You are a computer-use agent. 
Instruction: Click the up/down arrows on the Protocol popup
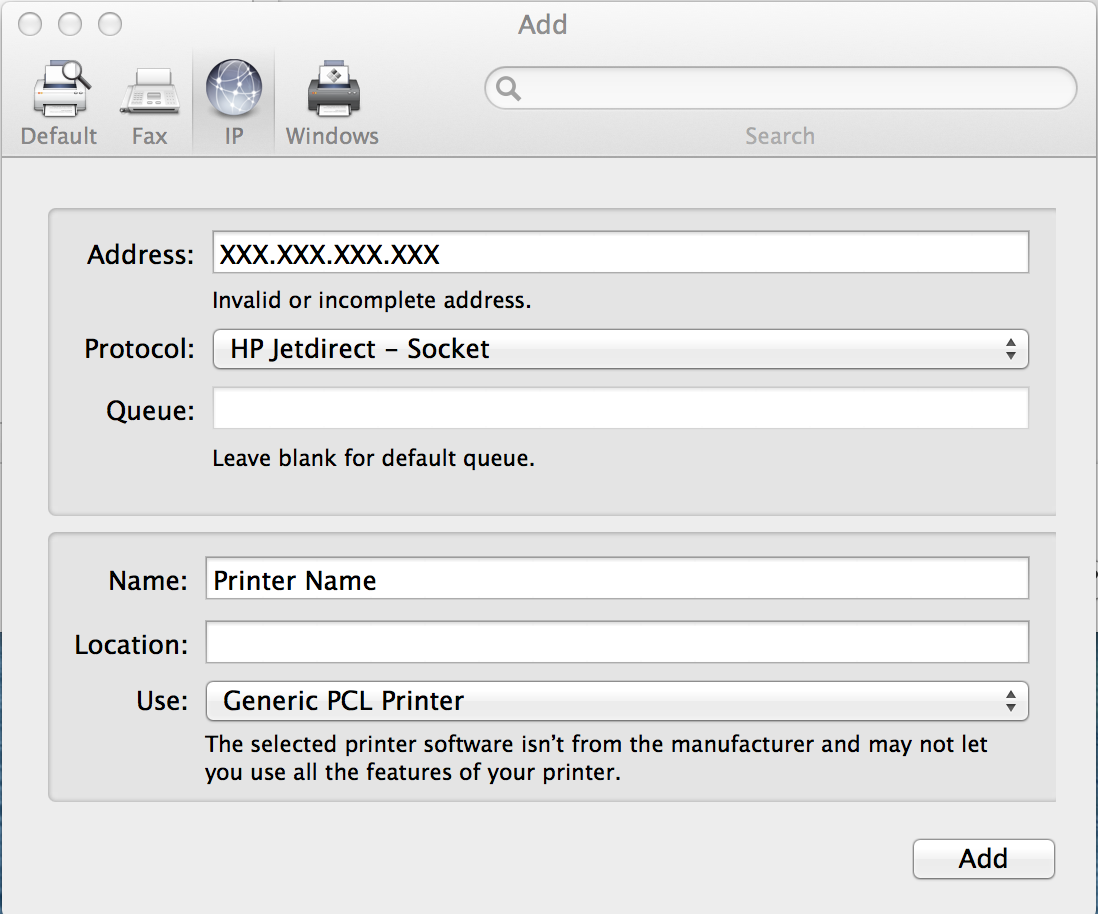pos(1011,349)
